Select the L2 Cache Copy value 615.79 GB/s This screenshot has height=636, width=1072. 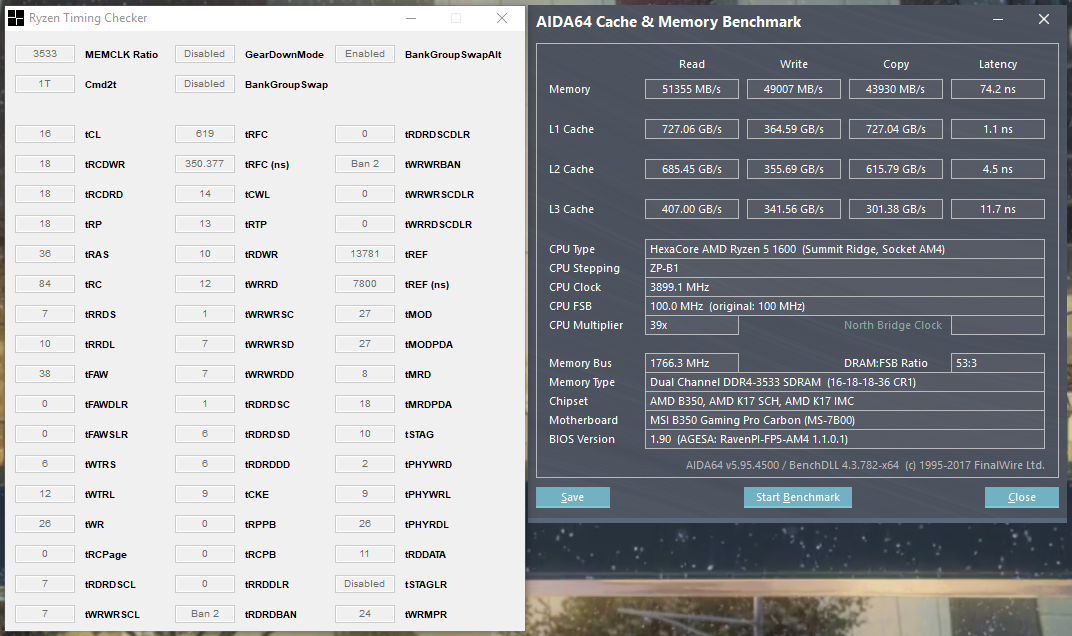pyautogui.click(x=896, y=169)
